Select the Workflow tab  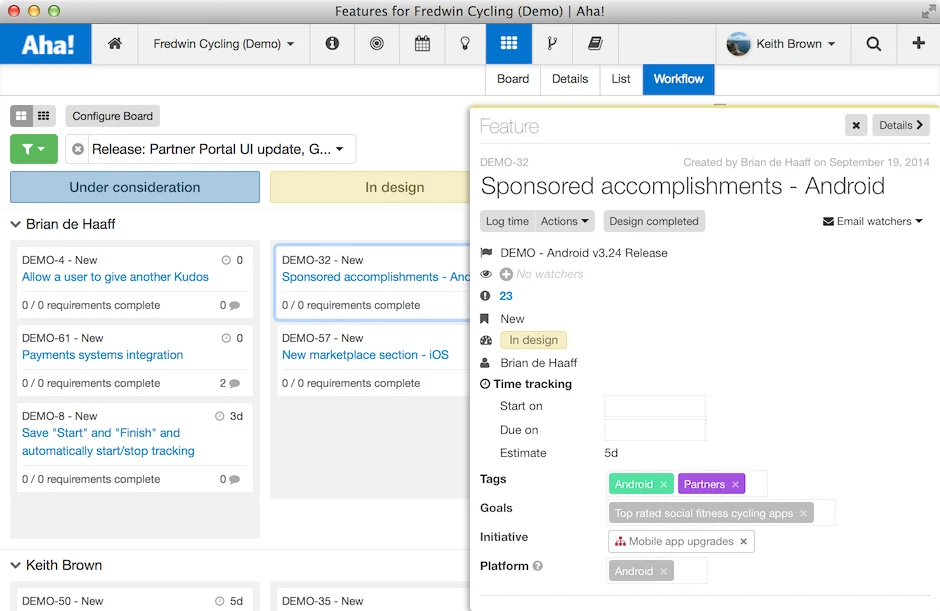(679, 79)
